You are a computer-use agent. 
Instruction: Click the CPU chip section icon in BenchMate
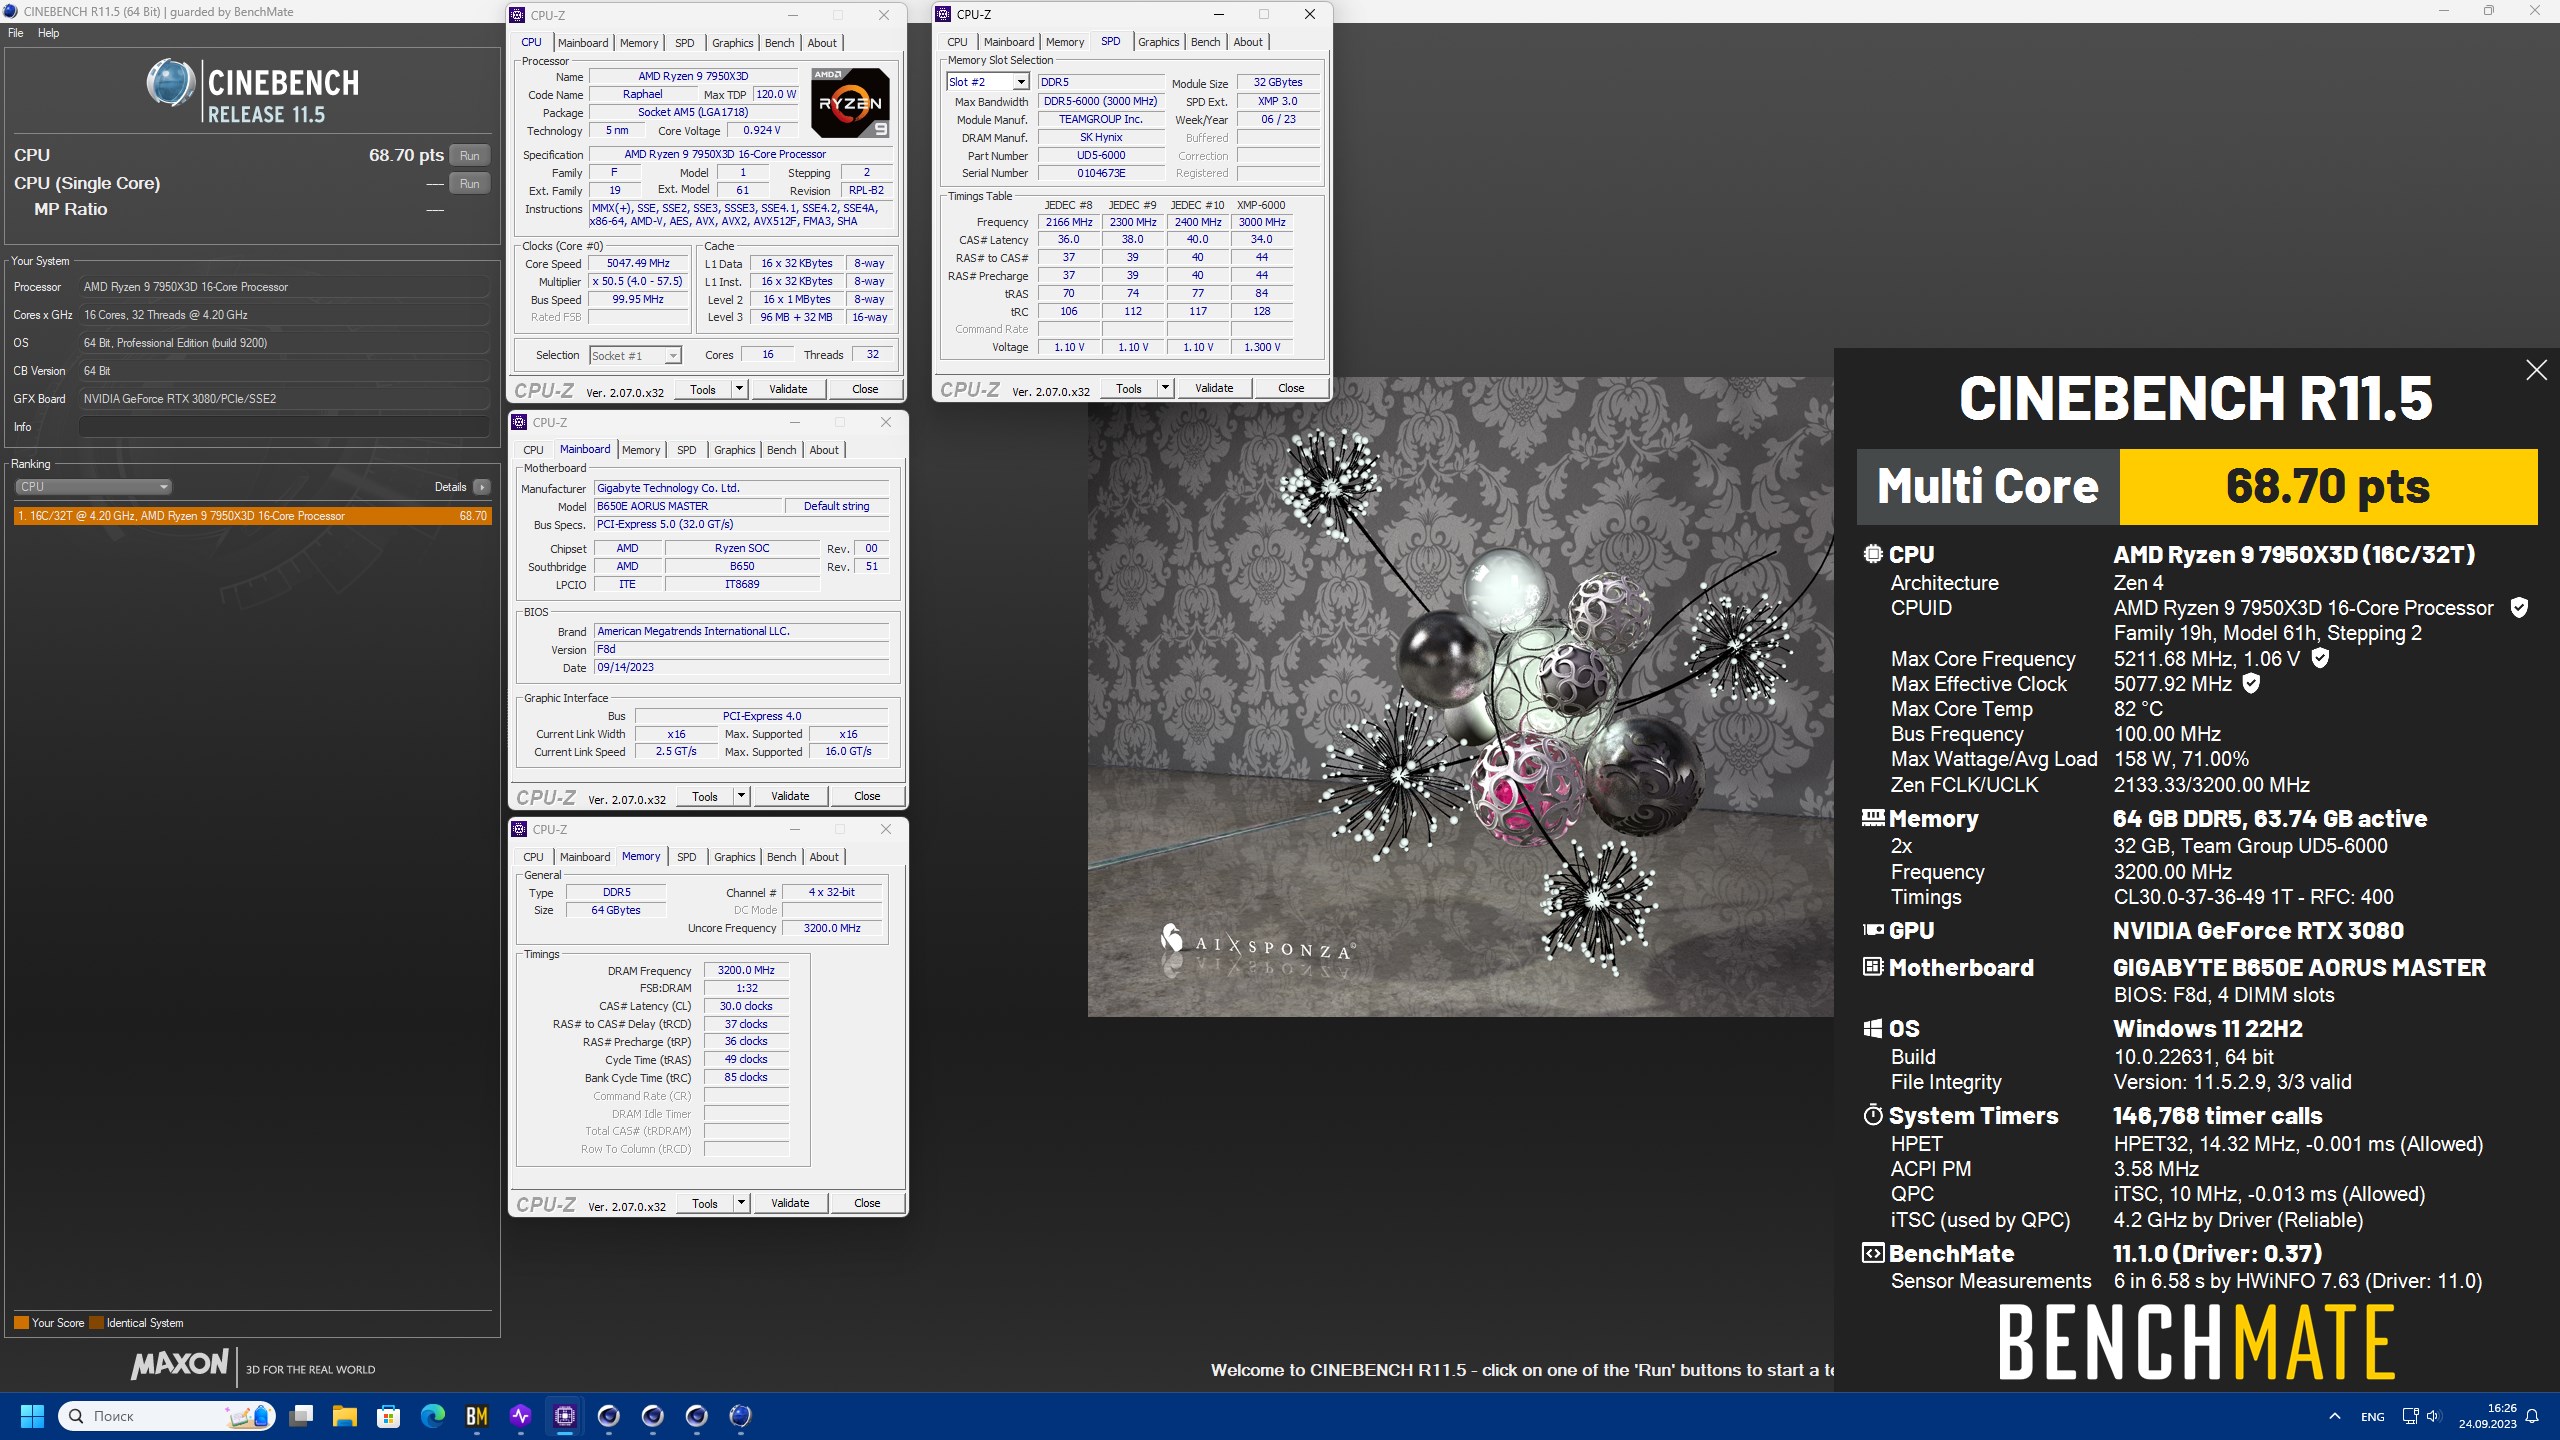pyautogui.click(x=1873, y=554)
